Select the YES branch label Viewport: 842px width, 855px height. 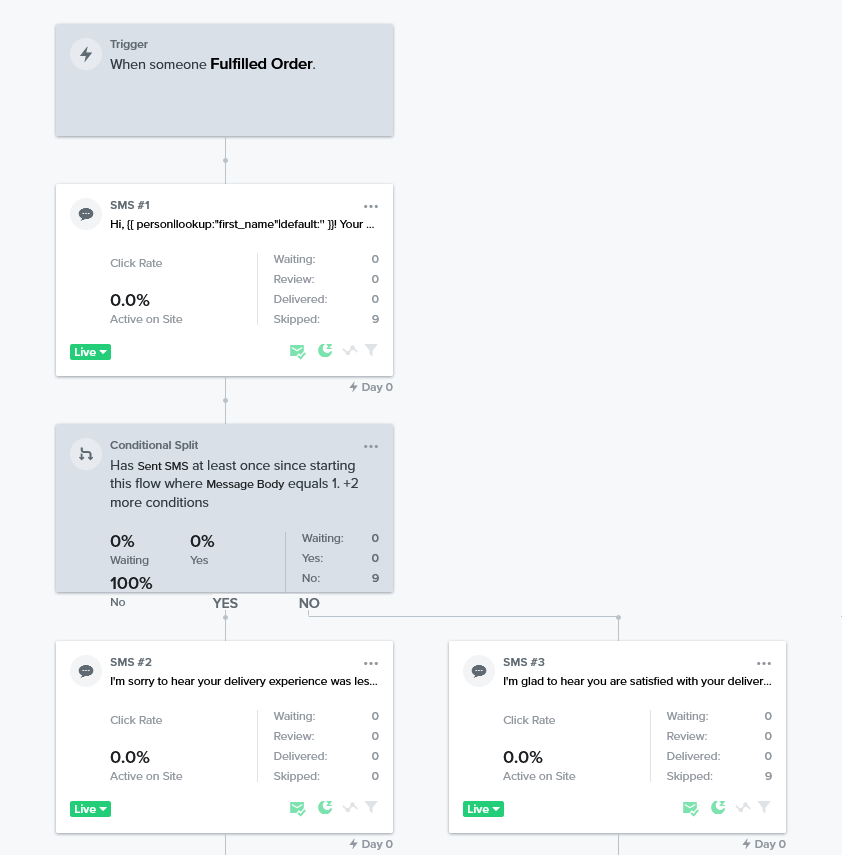[225, 603]
